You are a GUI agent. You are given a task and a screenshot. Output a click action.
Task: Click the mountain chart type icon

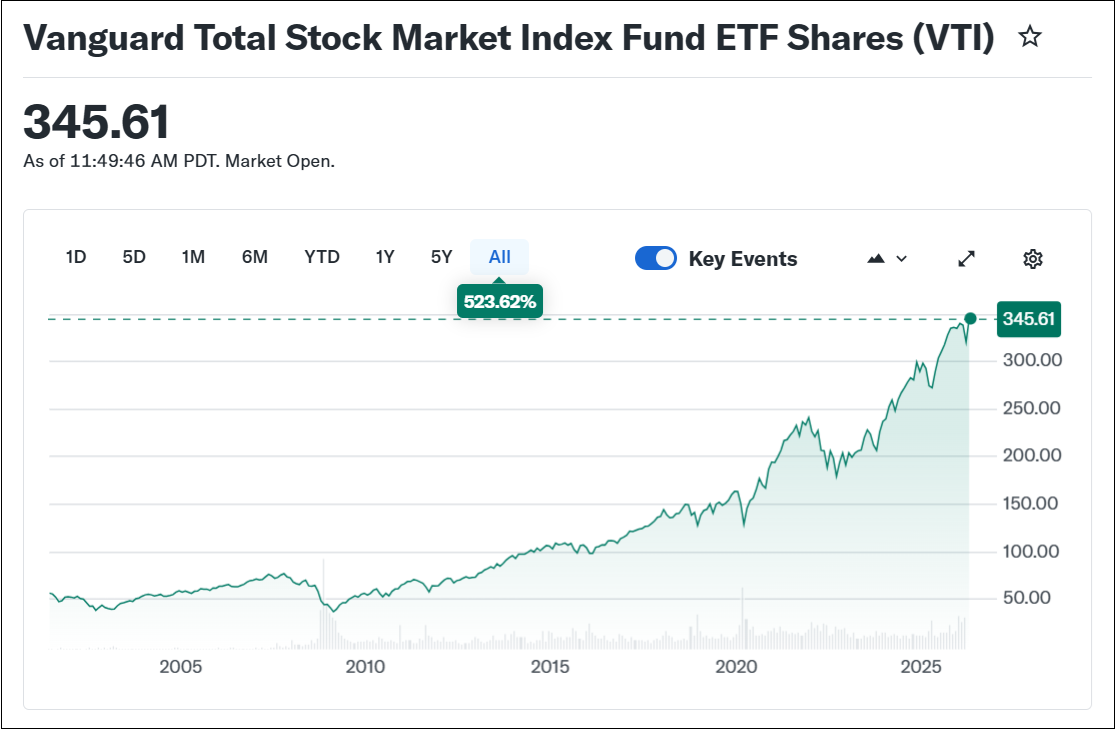click(x=877, y=259)
